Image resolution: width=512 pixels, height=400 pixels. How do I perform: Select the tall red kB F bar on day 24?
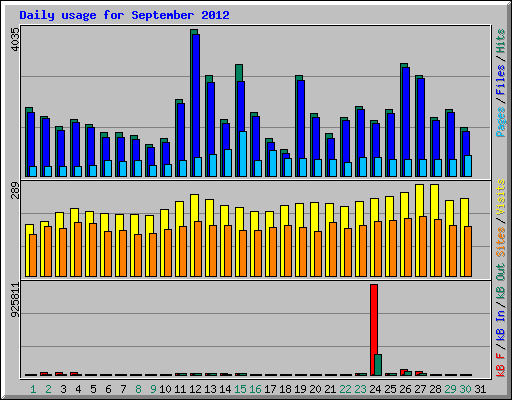374,330
